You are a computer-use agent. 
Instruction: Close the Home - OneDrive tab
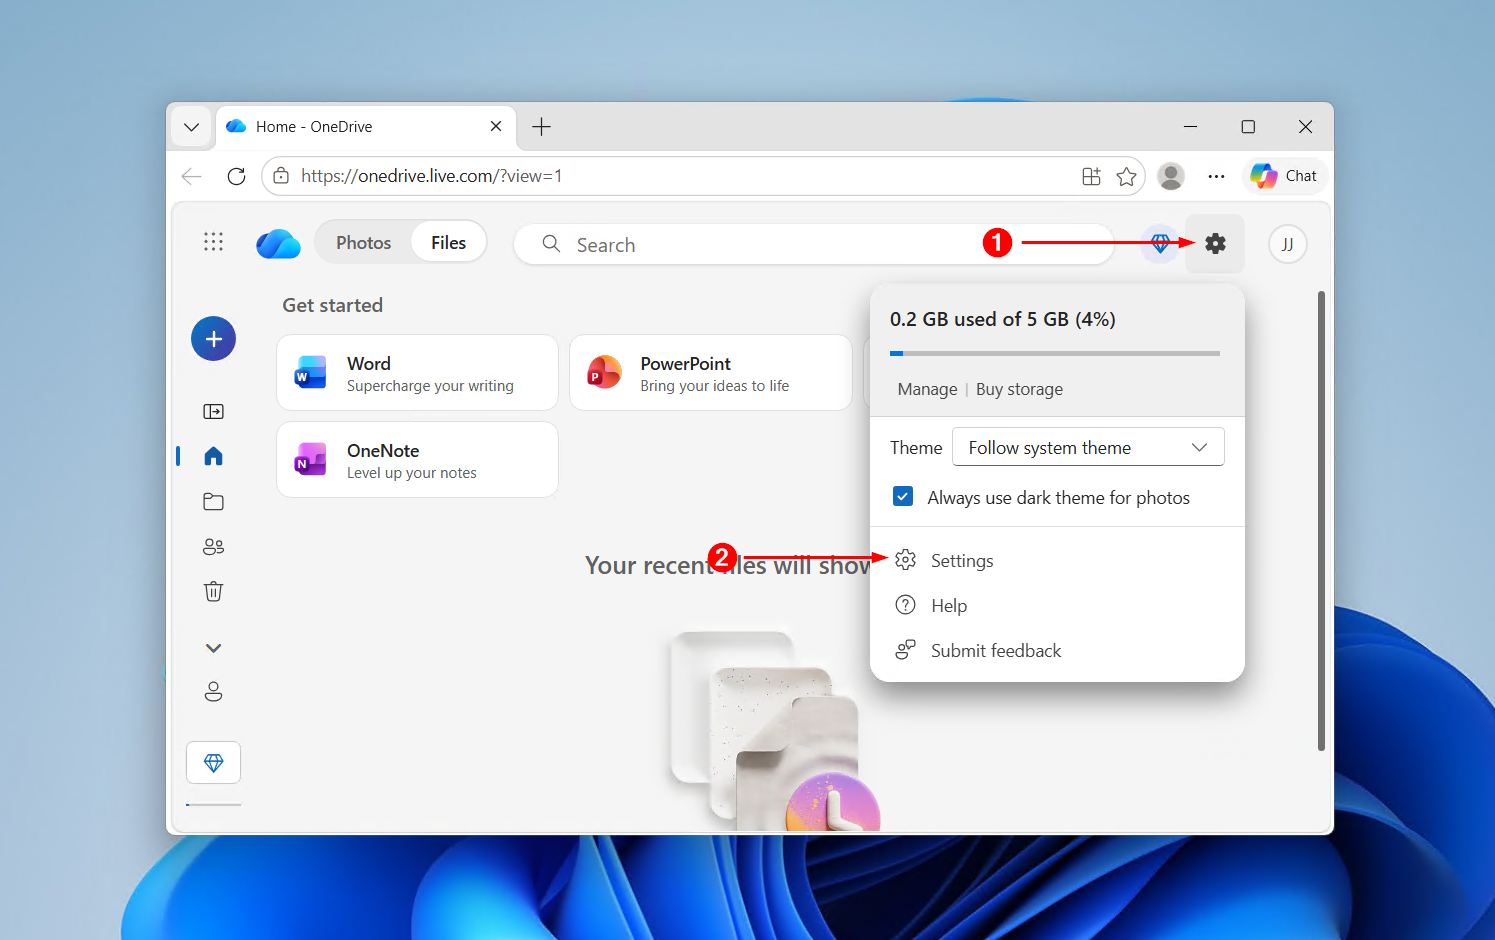pyautogui.click(x=496, y=127)
